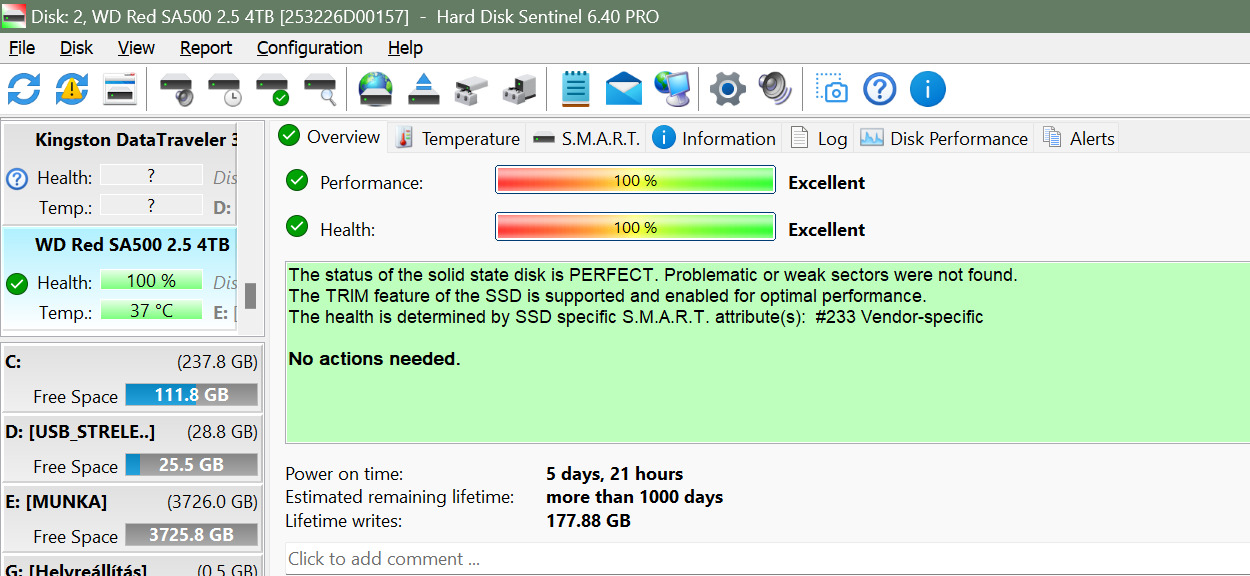
Task: Switch to the S.M.A.R.T. tab
Action: (588, 138)
